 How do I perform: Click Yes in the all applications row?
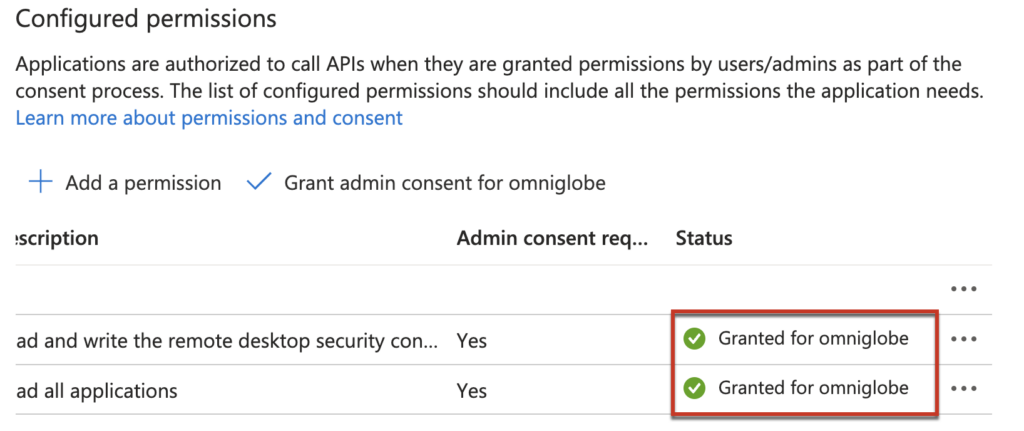pyautogui.click(x=471, y=390)
